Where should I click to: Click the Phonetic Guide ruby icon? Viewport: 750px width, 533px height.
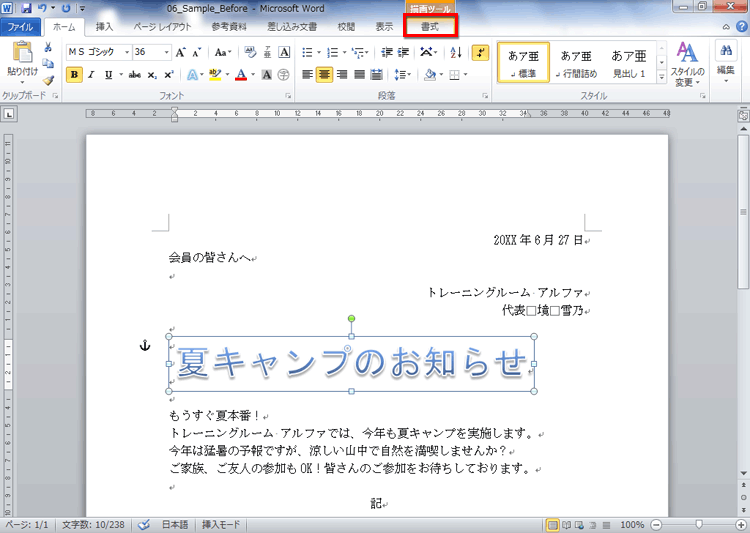click(x=267, y=52)
